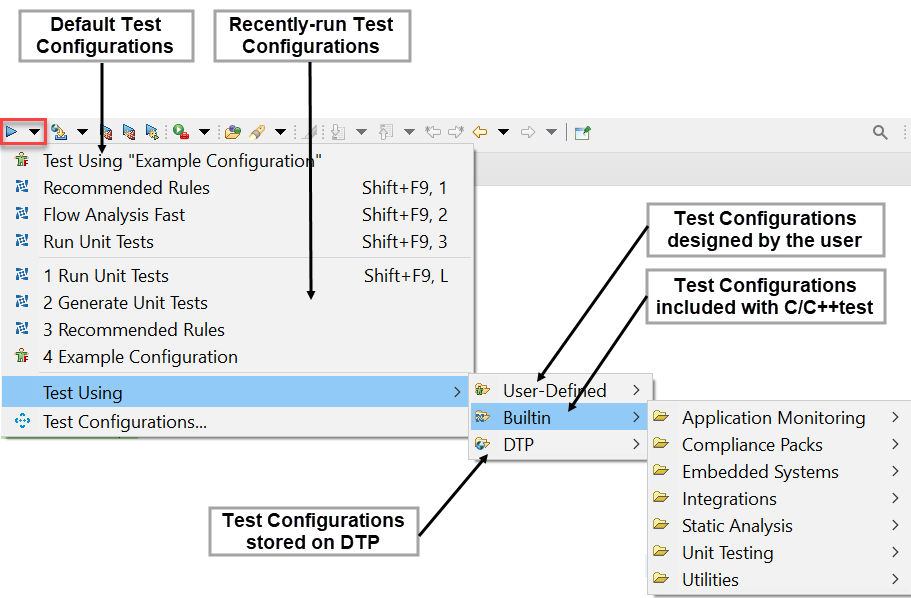Click the Next Annotation toolbar icon
The width and height of the screenshot is (911, 598).
(338, 133)
